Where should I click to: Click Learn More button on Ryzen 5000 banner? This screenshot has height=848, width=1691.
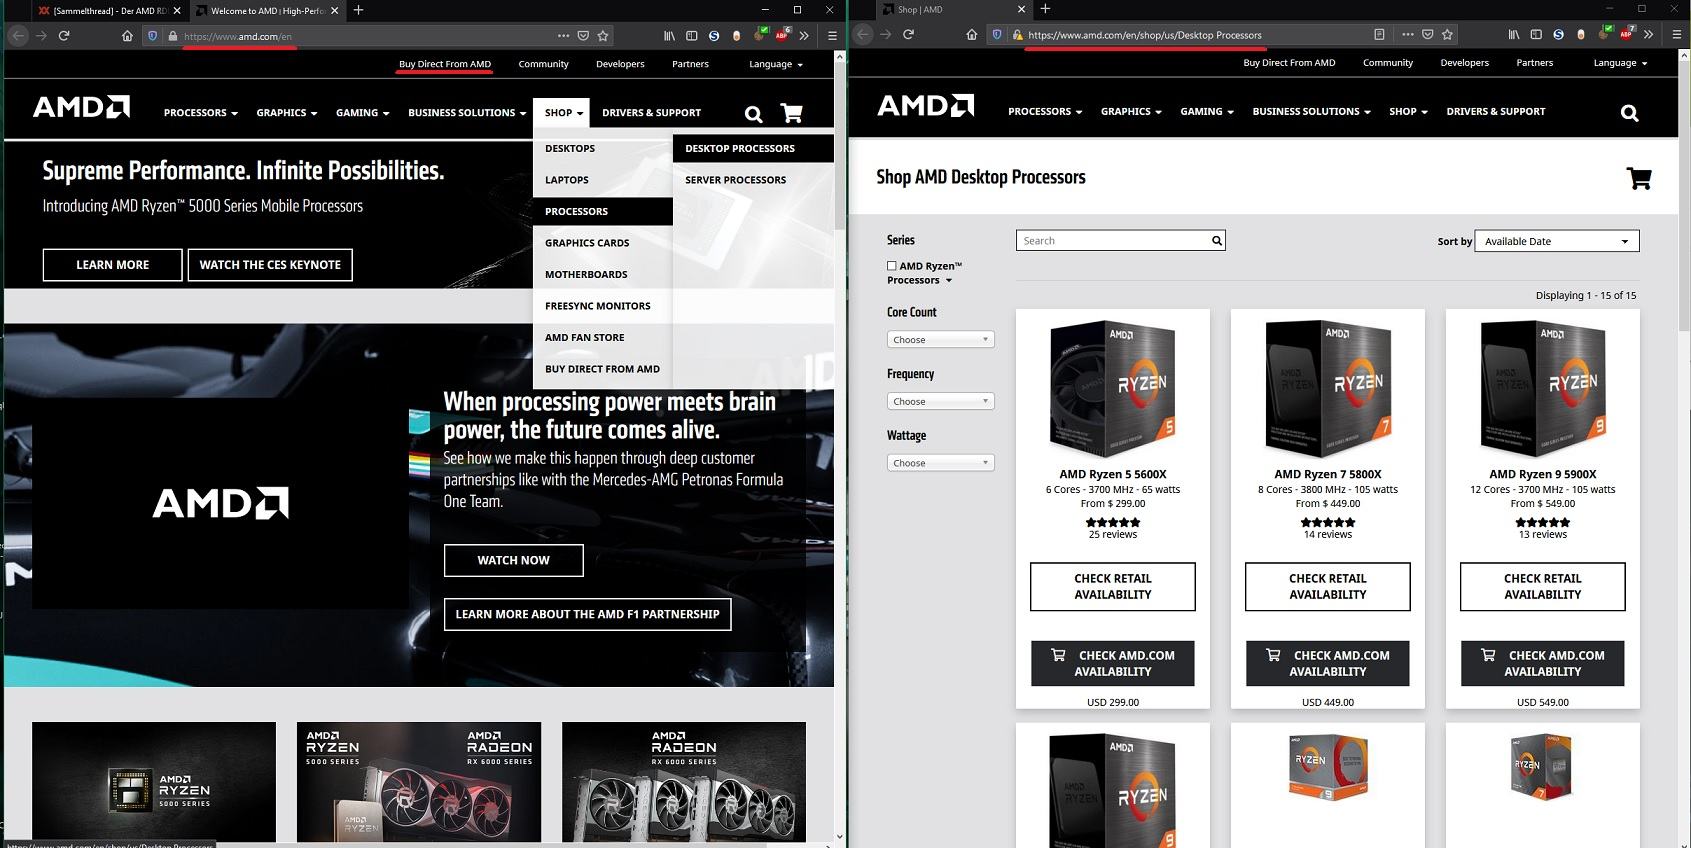click(112, 265)
